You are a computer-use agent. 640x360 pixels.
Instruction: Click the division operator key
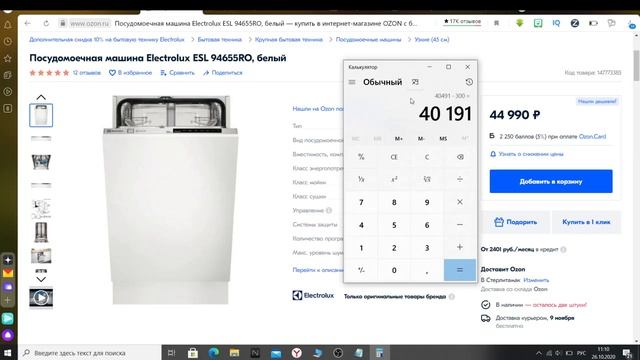tap(460, 179)
